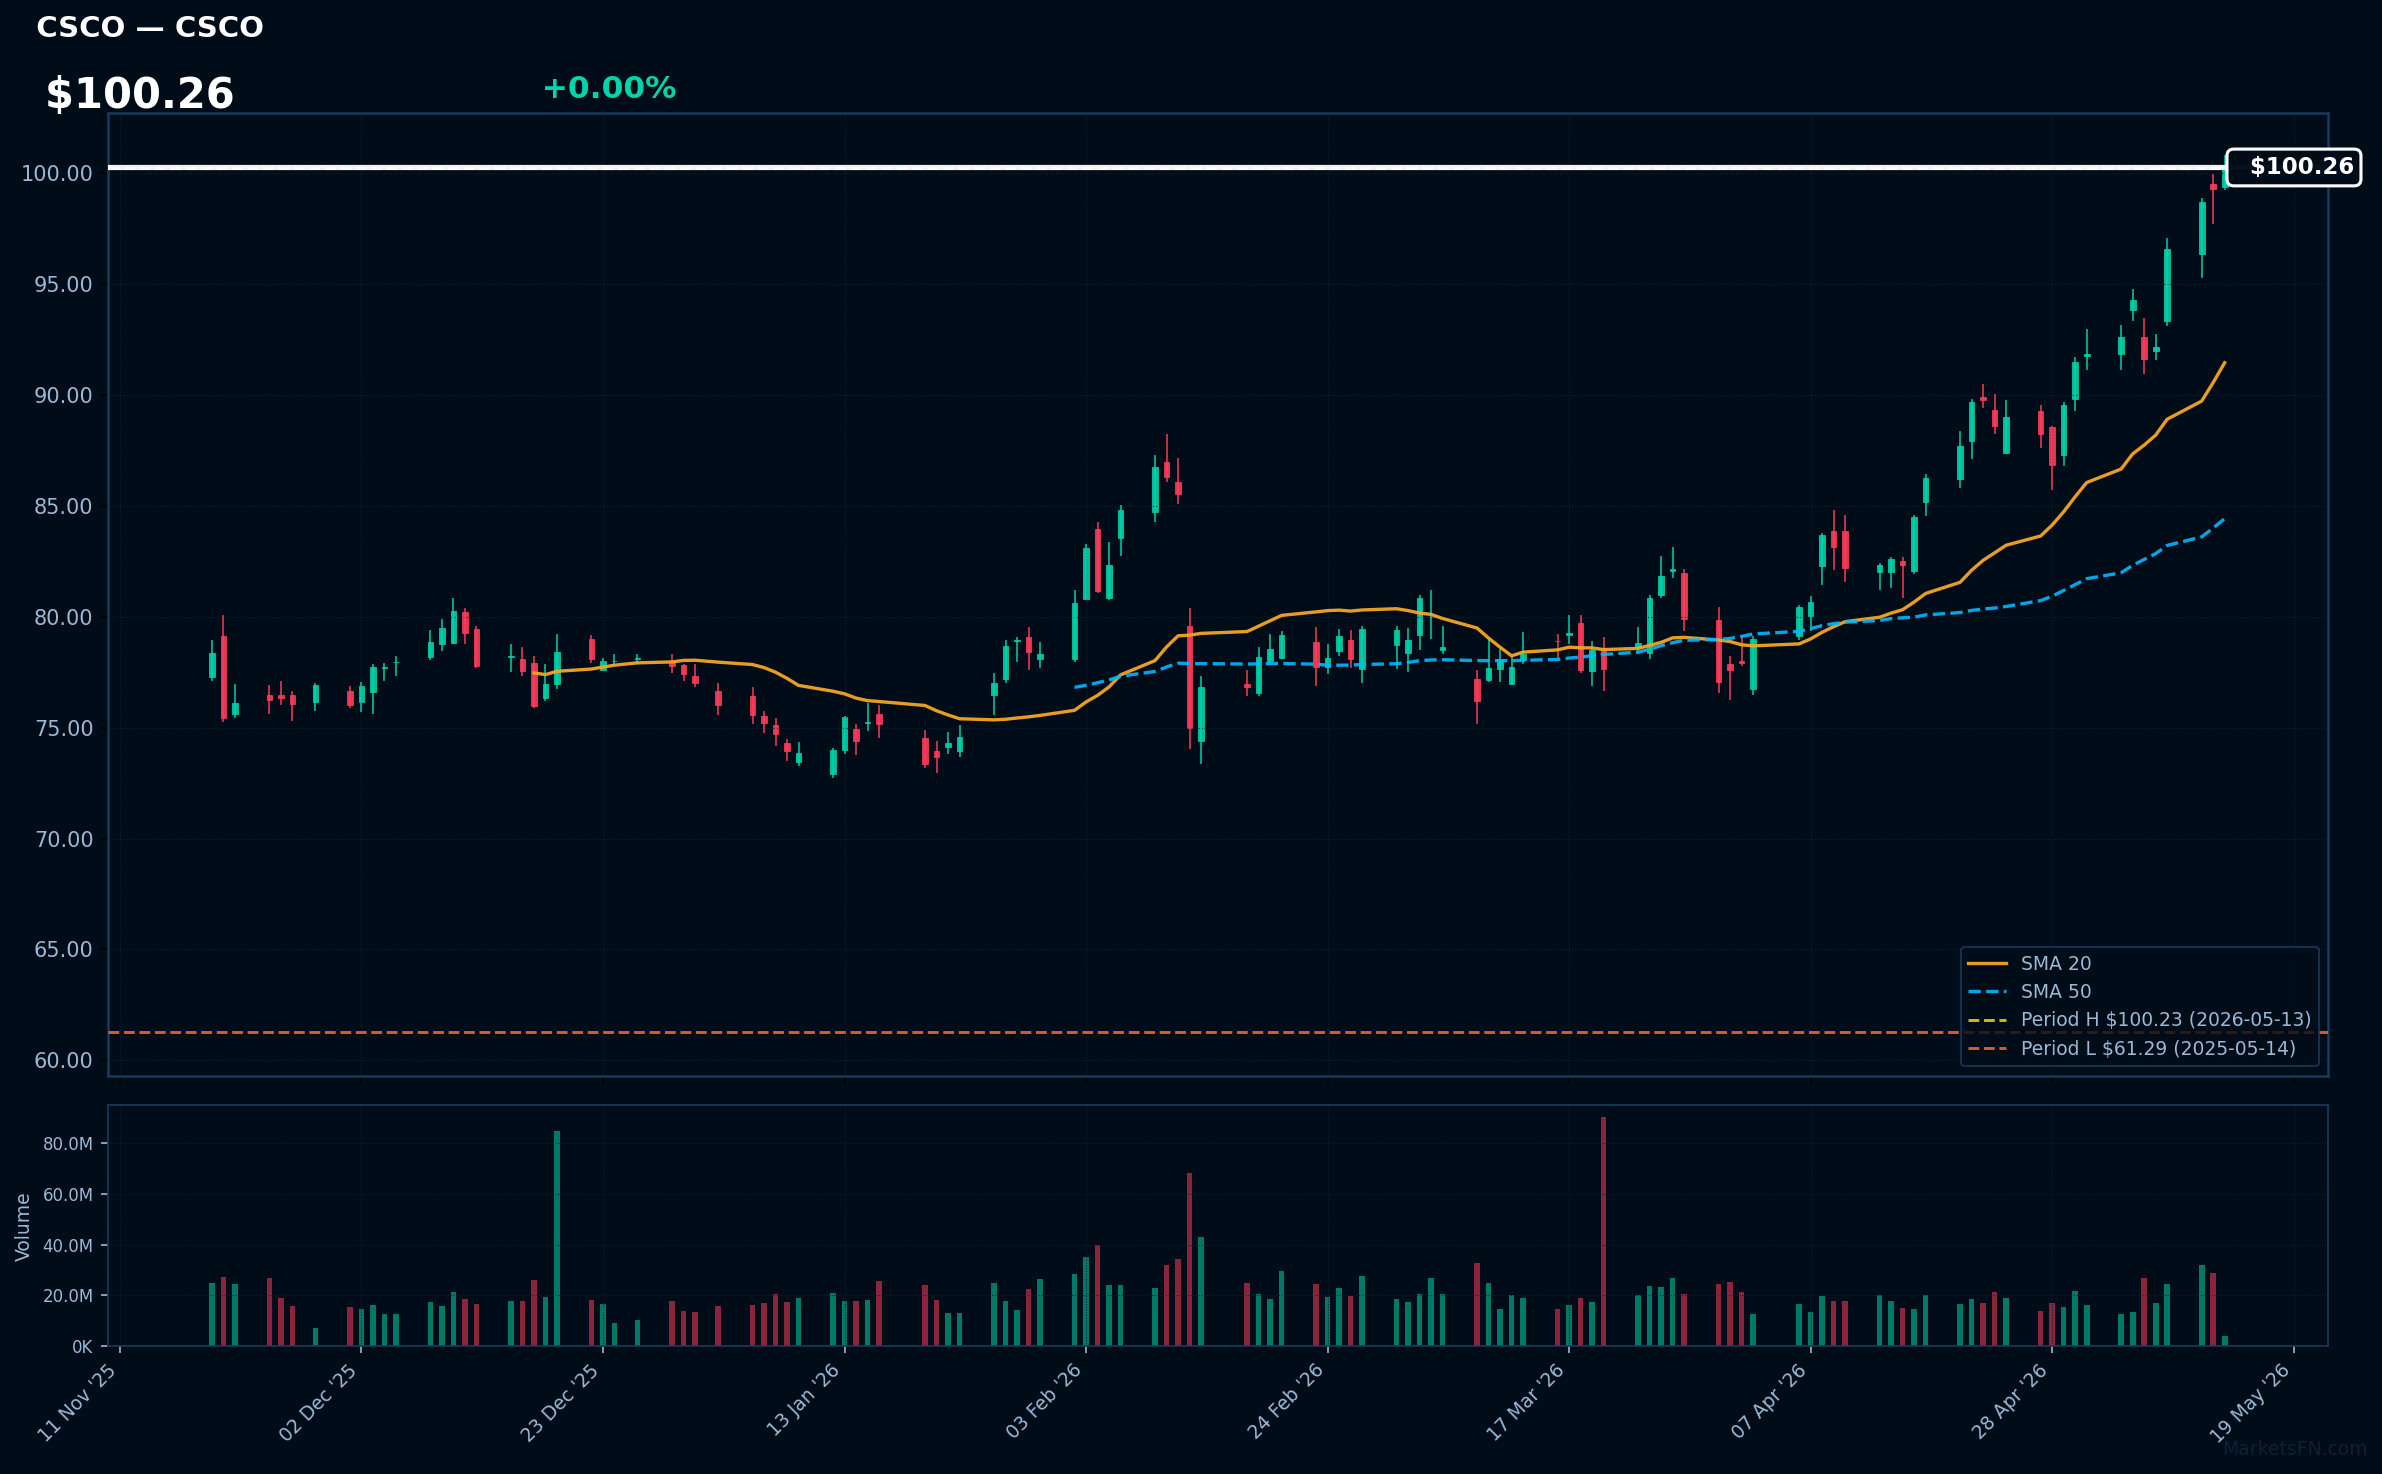
Task: Click the 100.00 price axis label
Action: click(x=57, y=173)
